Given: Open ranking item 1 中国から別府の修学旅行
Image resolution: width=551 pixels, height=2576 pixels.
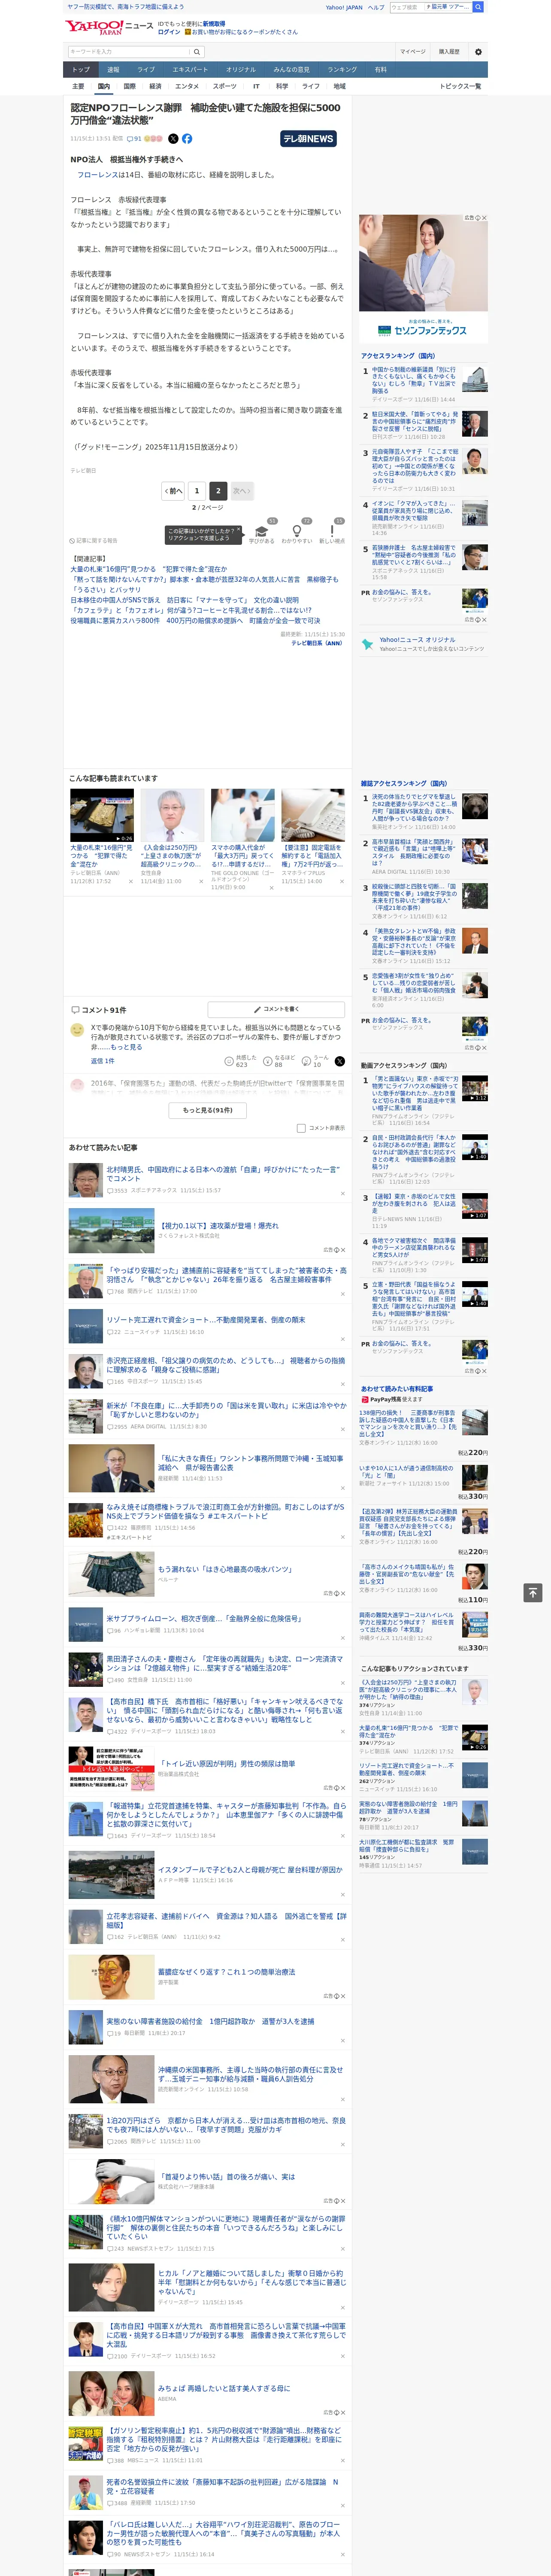Looking at the screenshot, I should 413,381.
